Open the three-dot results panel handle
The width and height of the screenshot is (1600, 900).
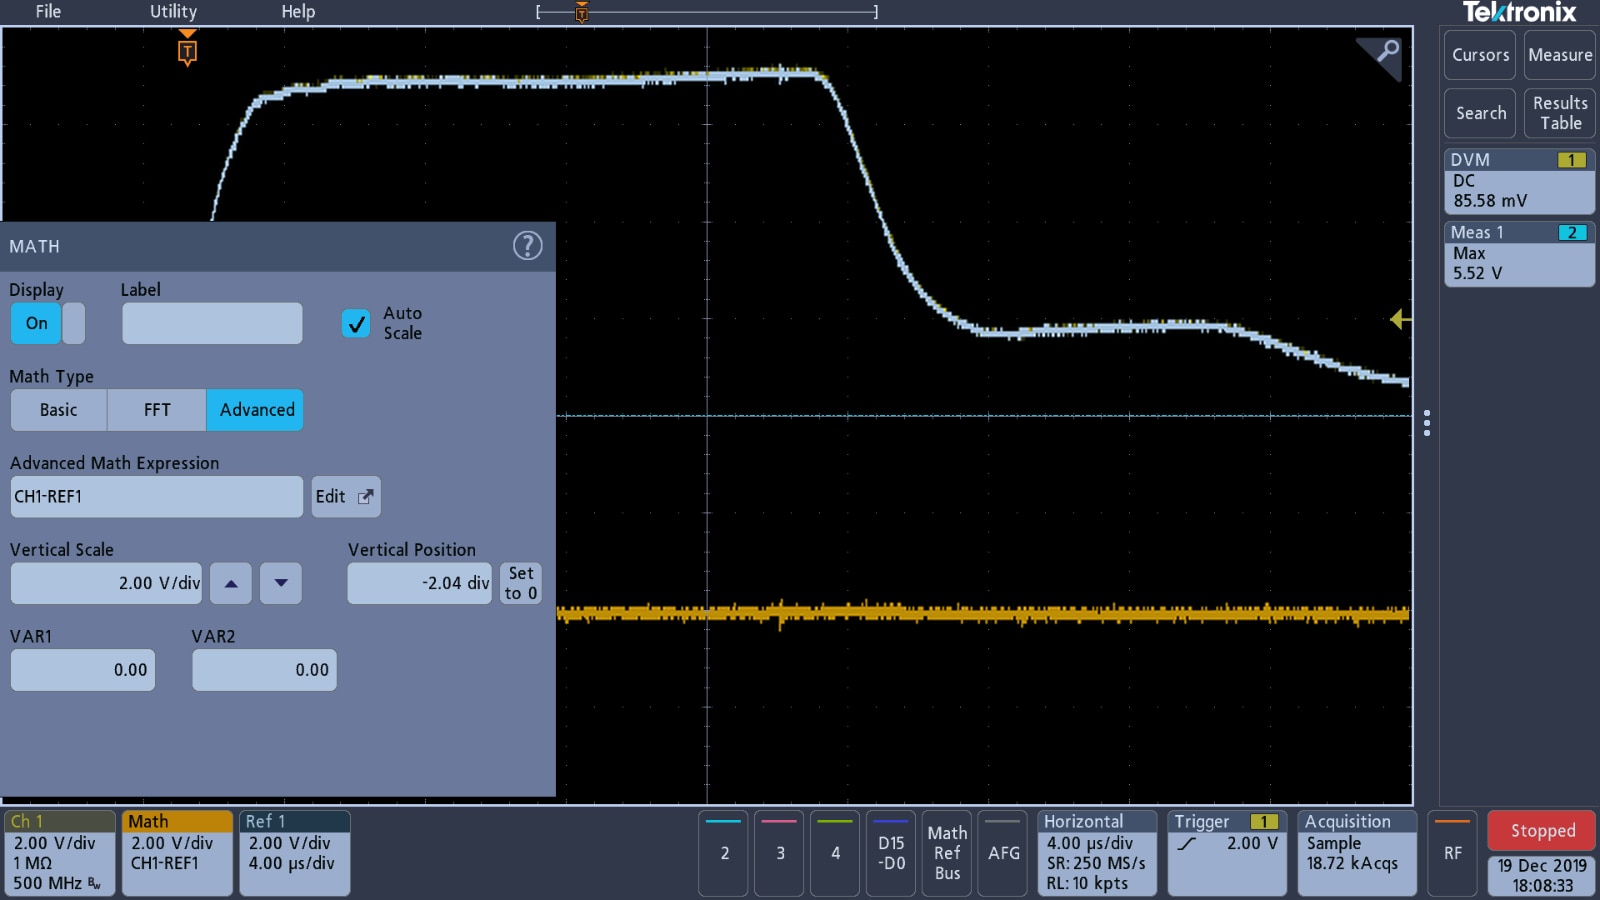click(x=1427, y=423)
